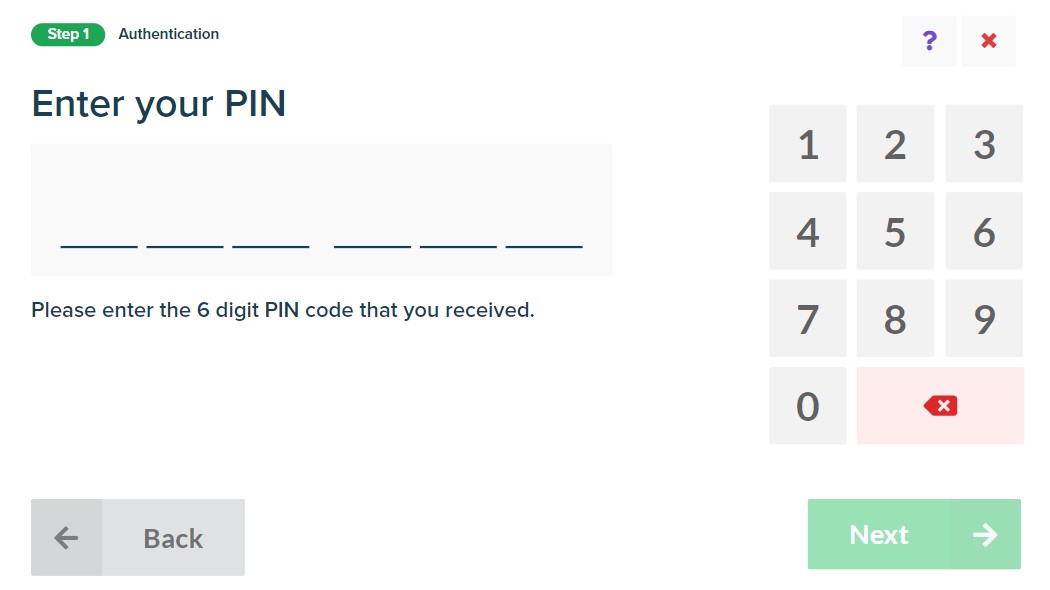Click the purple question mark help icon
The width and height of the screenshot is (1050, 590).
point(929,41)
